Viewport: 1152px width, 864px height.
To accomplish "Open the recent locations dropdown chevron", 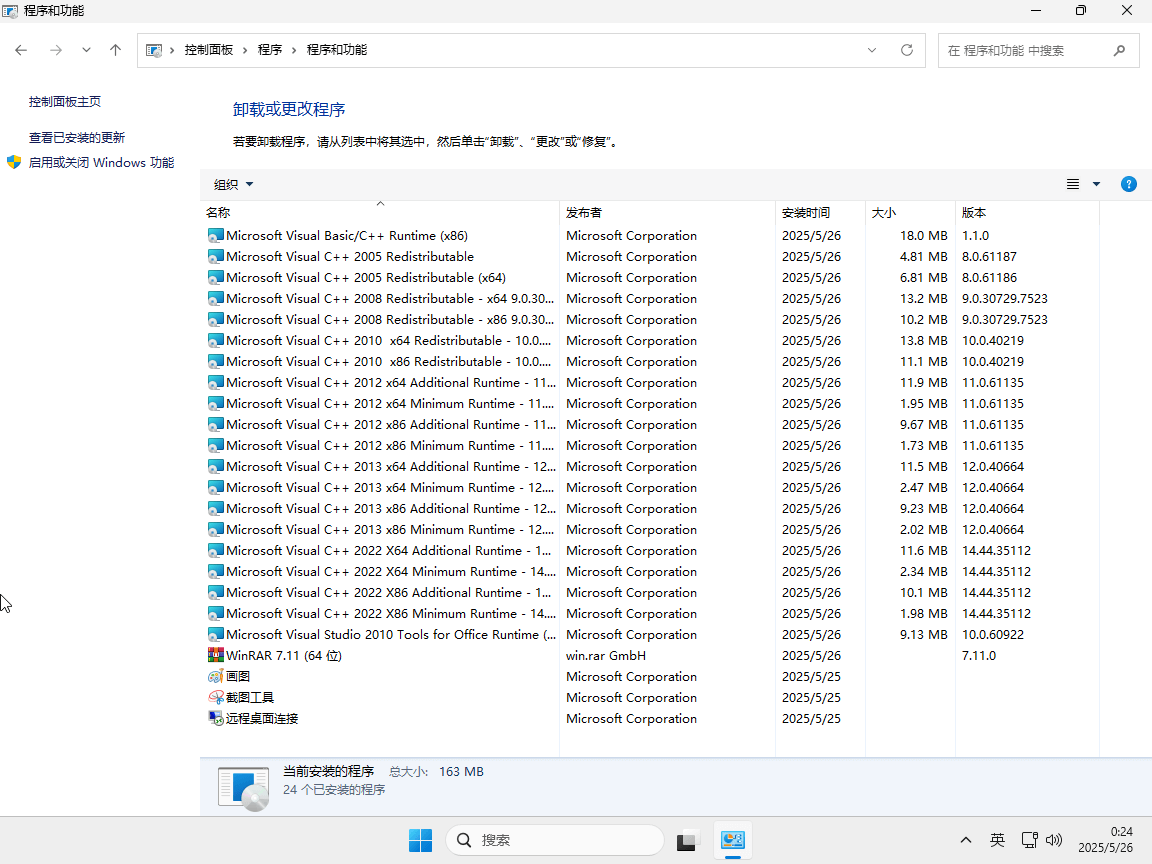I will click(86, 50).
